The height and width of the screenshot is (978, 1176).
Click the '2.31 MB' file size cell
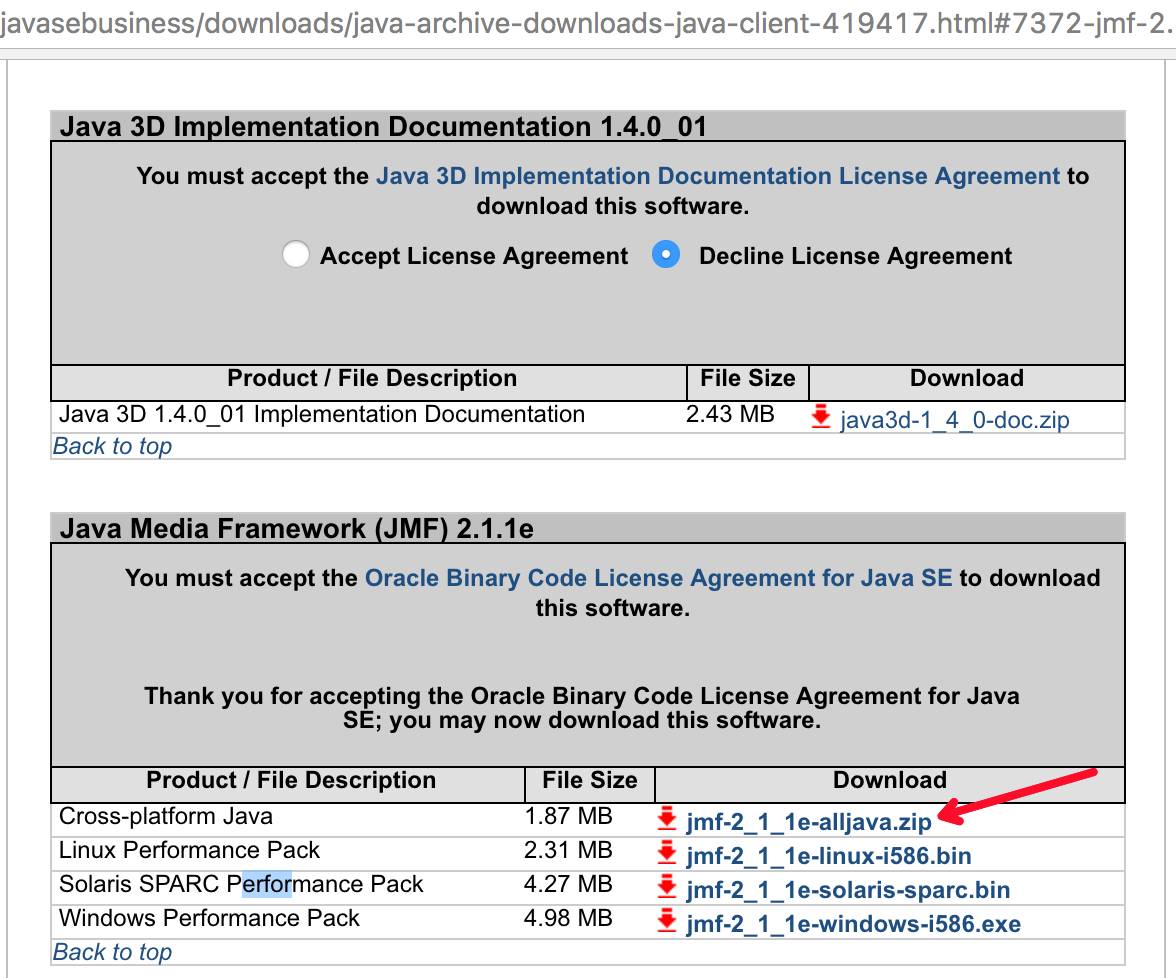tap(568, 850)
